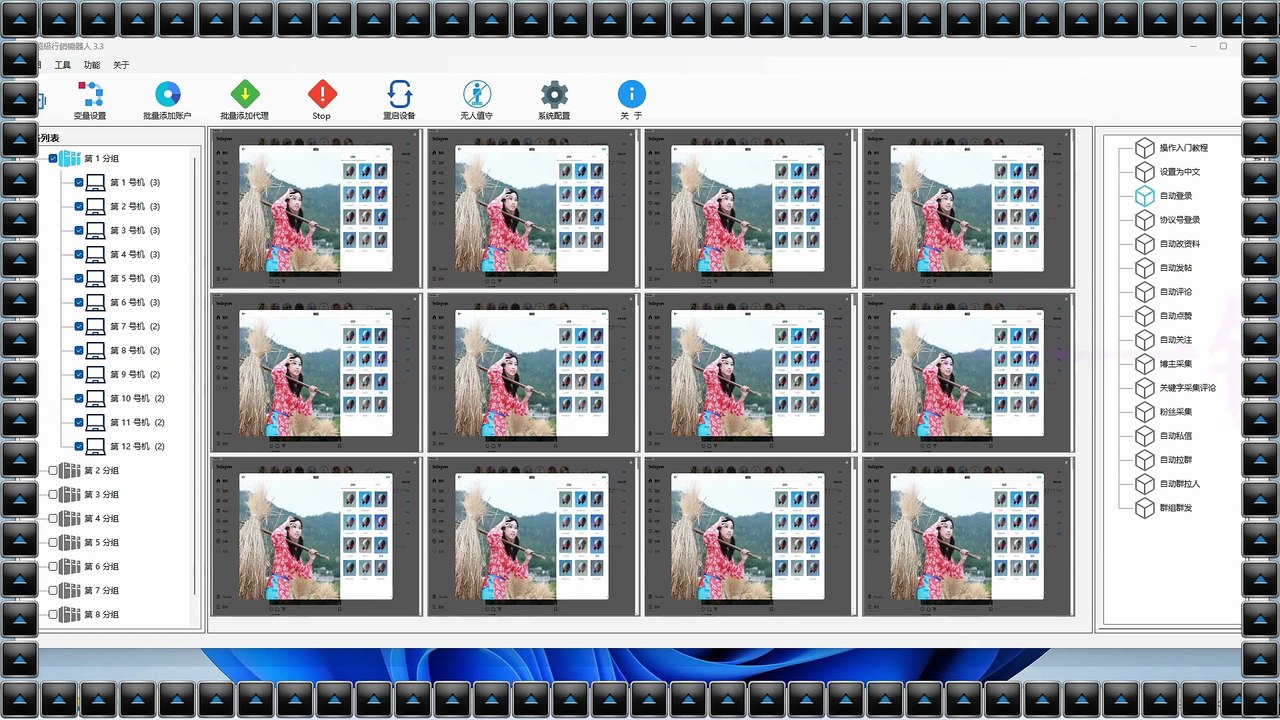This screenshot has height=720, width=1280.
Task: Toggle the 第 5 号机 checkbox
Action: click(79, 279)
